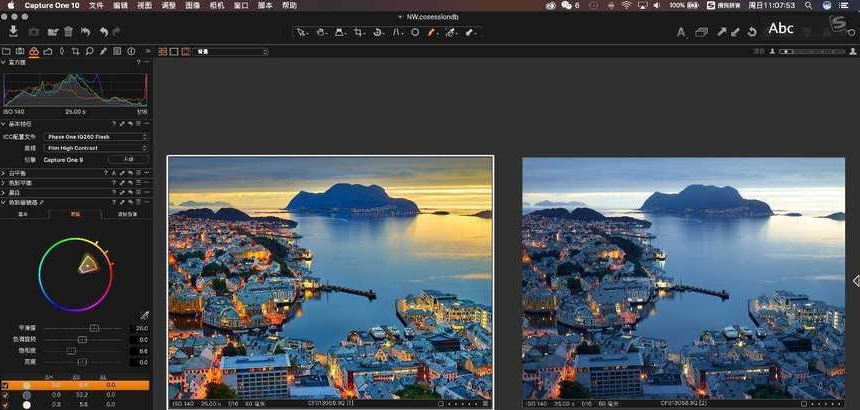Select the gray-blue color swatch row

coord(77,395)
